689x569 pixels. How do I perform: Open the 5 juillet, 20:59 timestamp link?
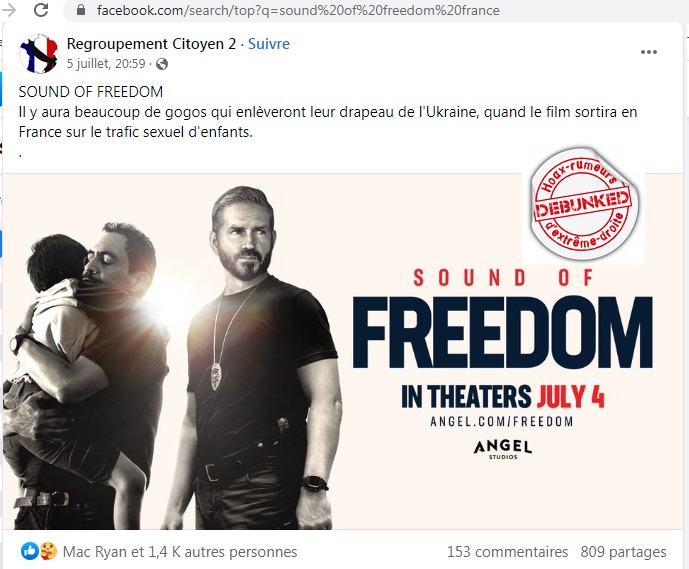[106, 64]
